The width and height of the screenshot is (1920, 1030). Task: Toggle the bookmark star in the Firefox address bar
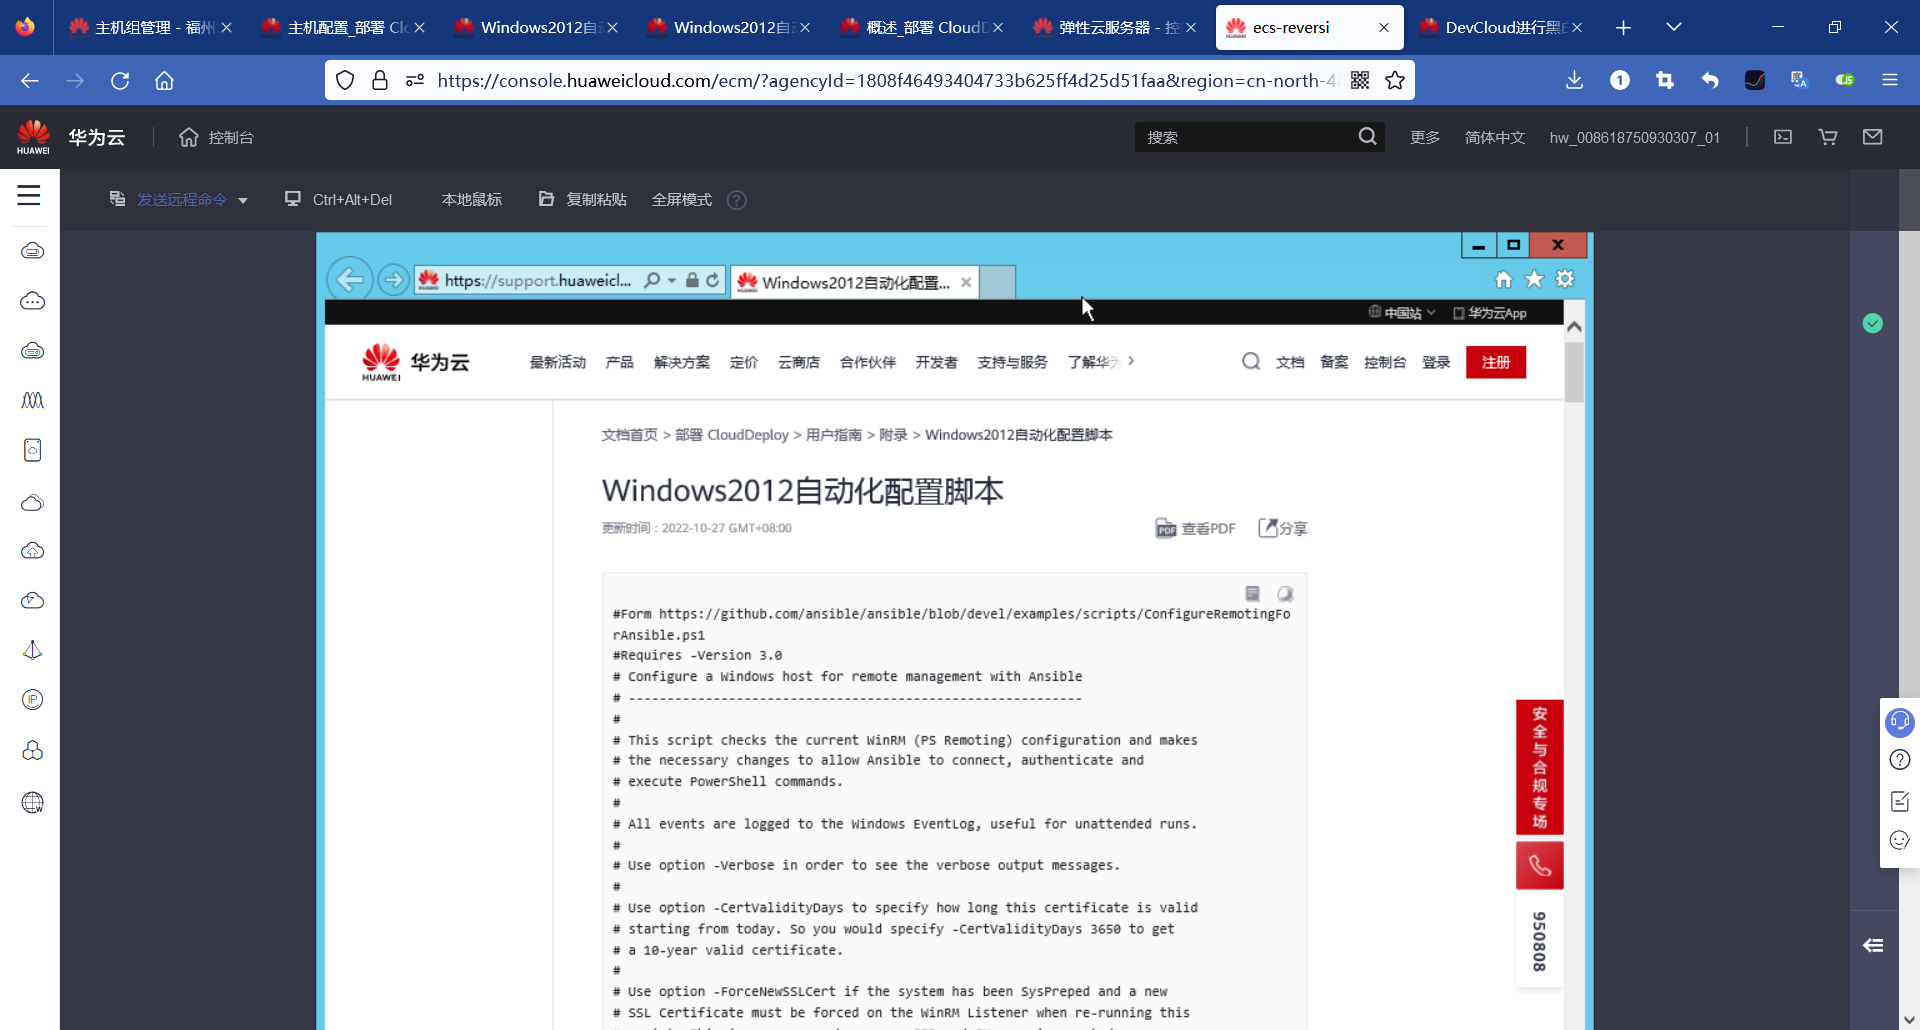[1395, 80]
